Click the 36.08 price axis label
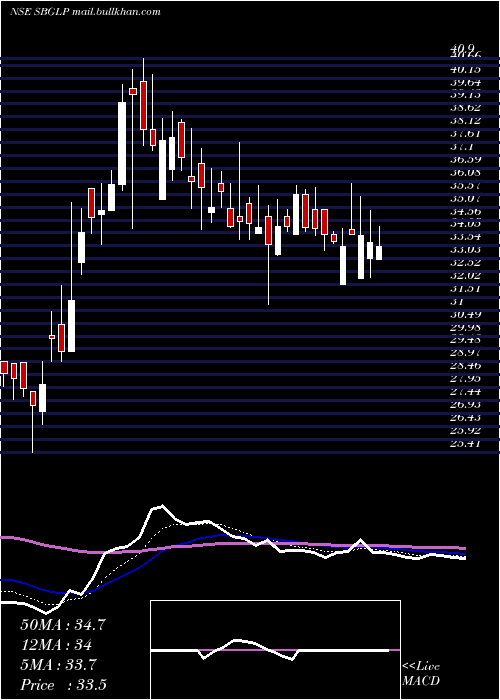This screenshot has width=500, height=700. 465,172
